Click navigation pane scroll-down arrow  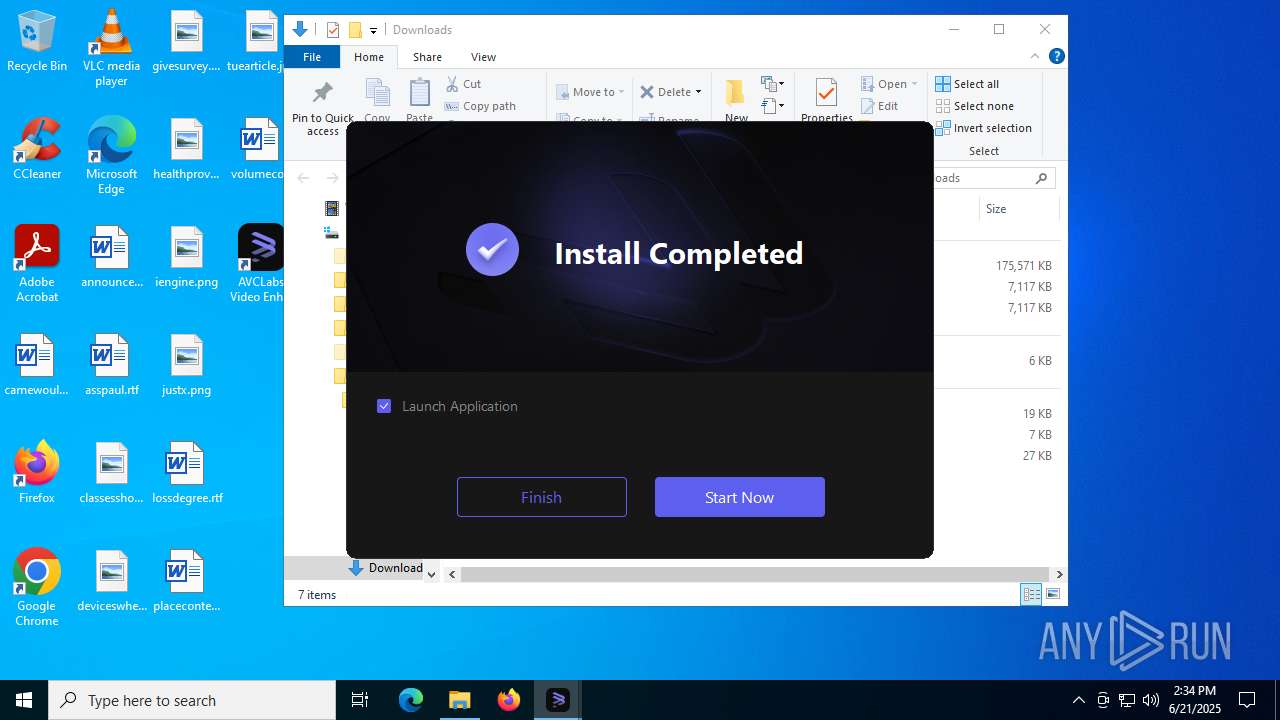431,574
